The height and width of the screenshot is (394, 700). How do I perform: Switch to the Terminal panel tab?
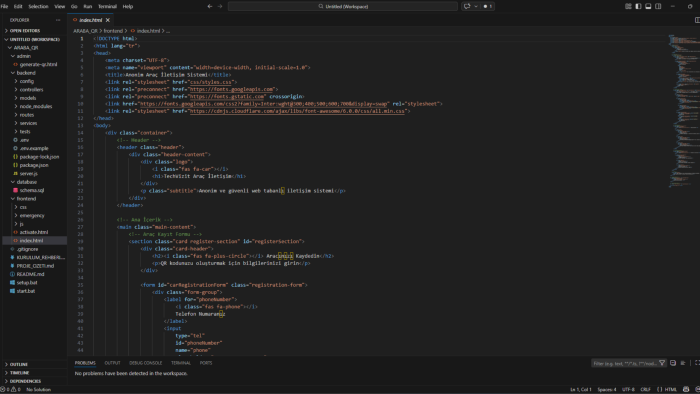181,363
